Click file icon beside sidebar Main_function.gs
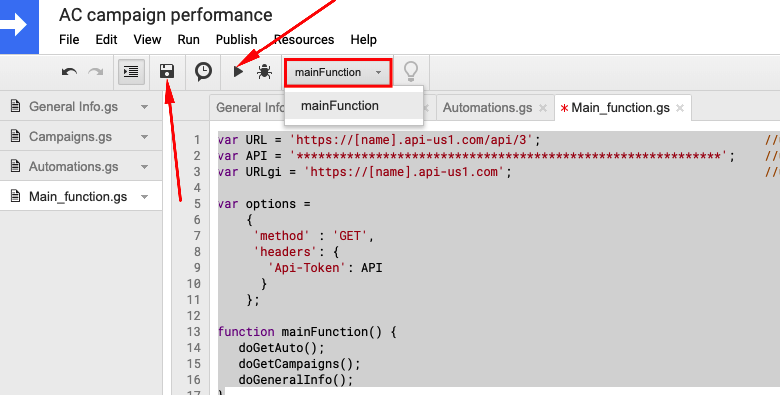Image resolution: width=780 pixels, height=395 pixels. click(15, 197)
